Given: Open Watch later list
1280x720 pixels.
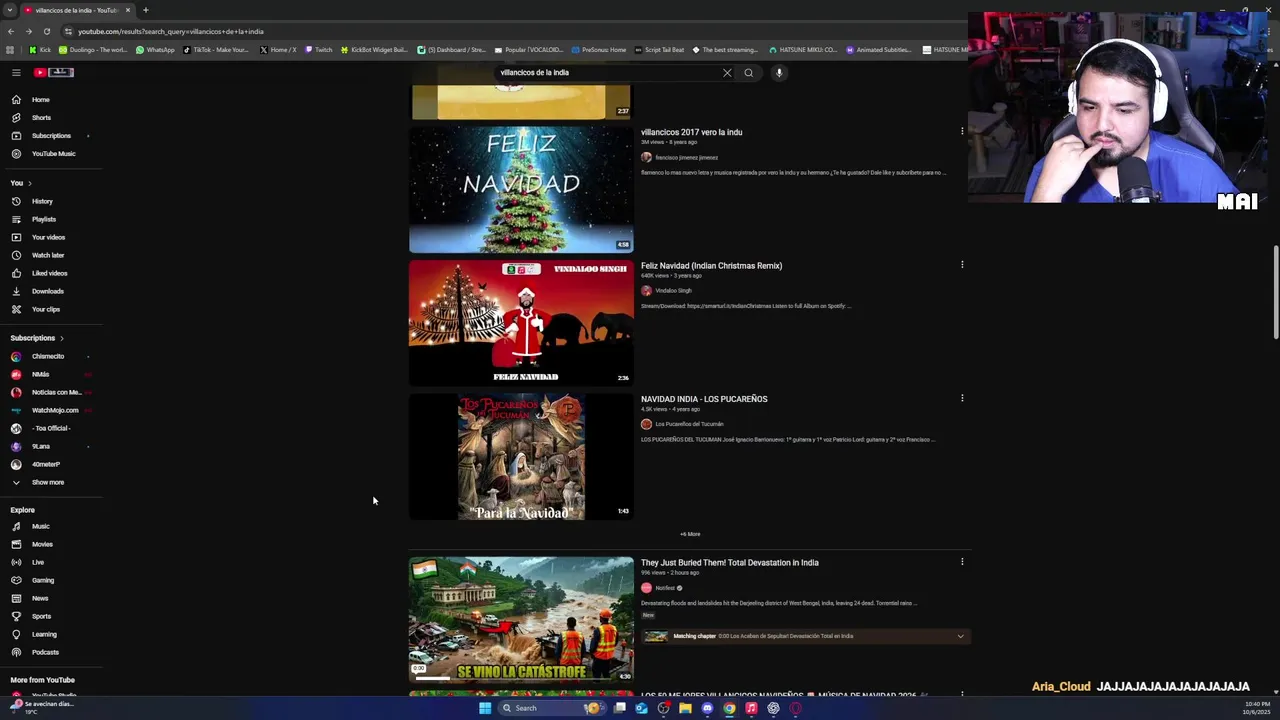Looking at the screenshot, I should [50, 255].
